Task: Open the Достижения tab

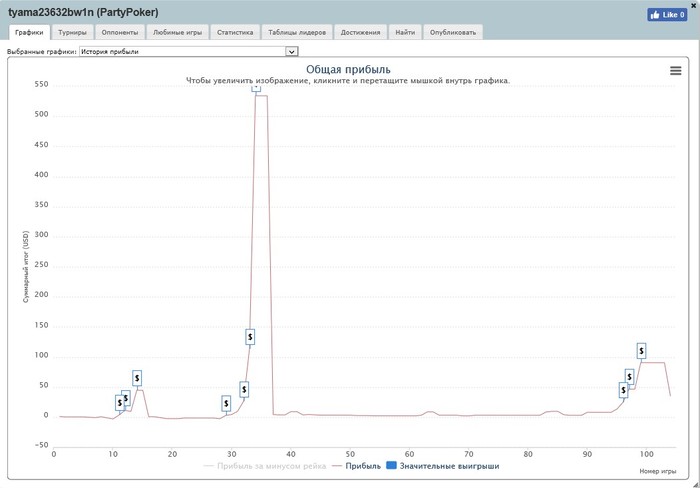Action: click(x=360, y=32)
